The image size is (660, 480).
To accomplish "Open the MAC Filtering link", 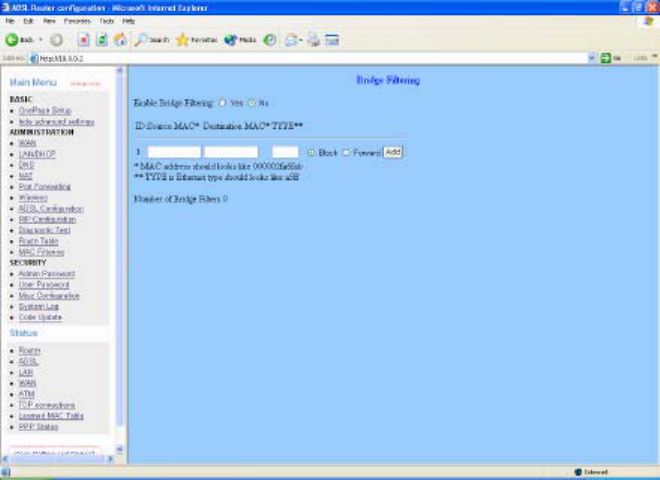I will click(x=42, y=252).
